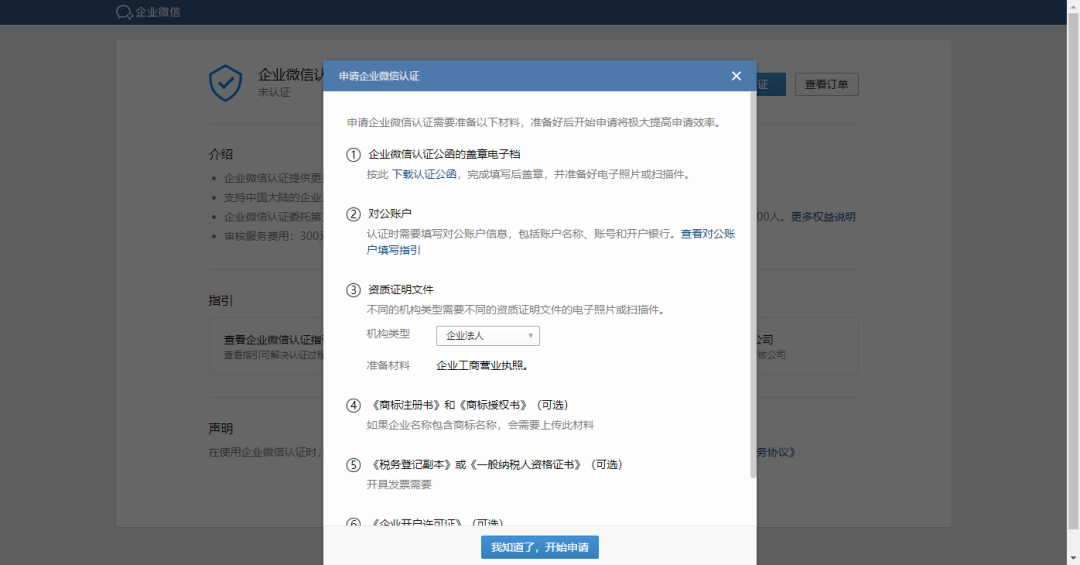
Task: Click the 申请企业微信认证 dialog title
Action: [379, 76]
